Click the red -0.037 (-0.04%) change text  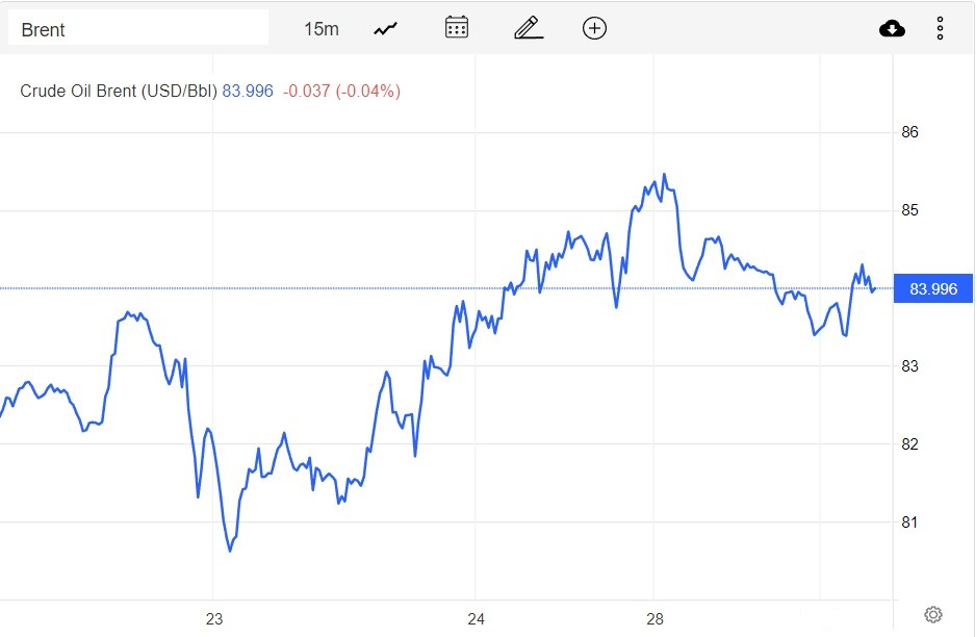(342, 91)
